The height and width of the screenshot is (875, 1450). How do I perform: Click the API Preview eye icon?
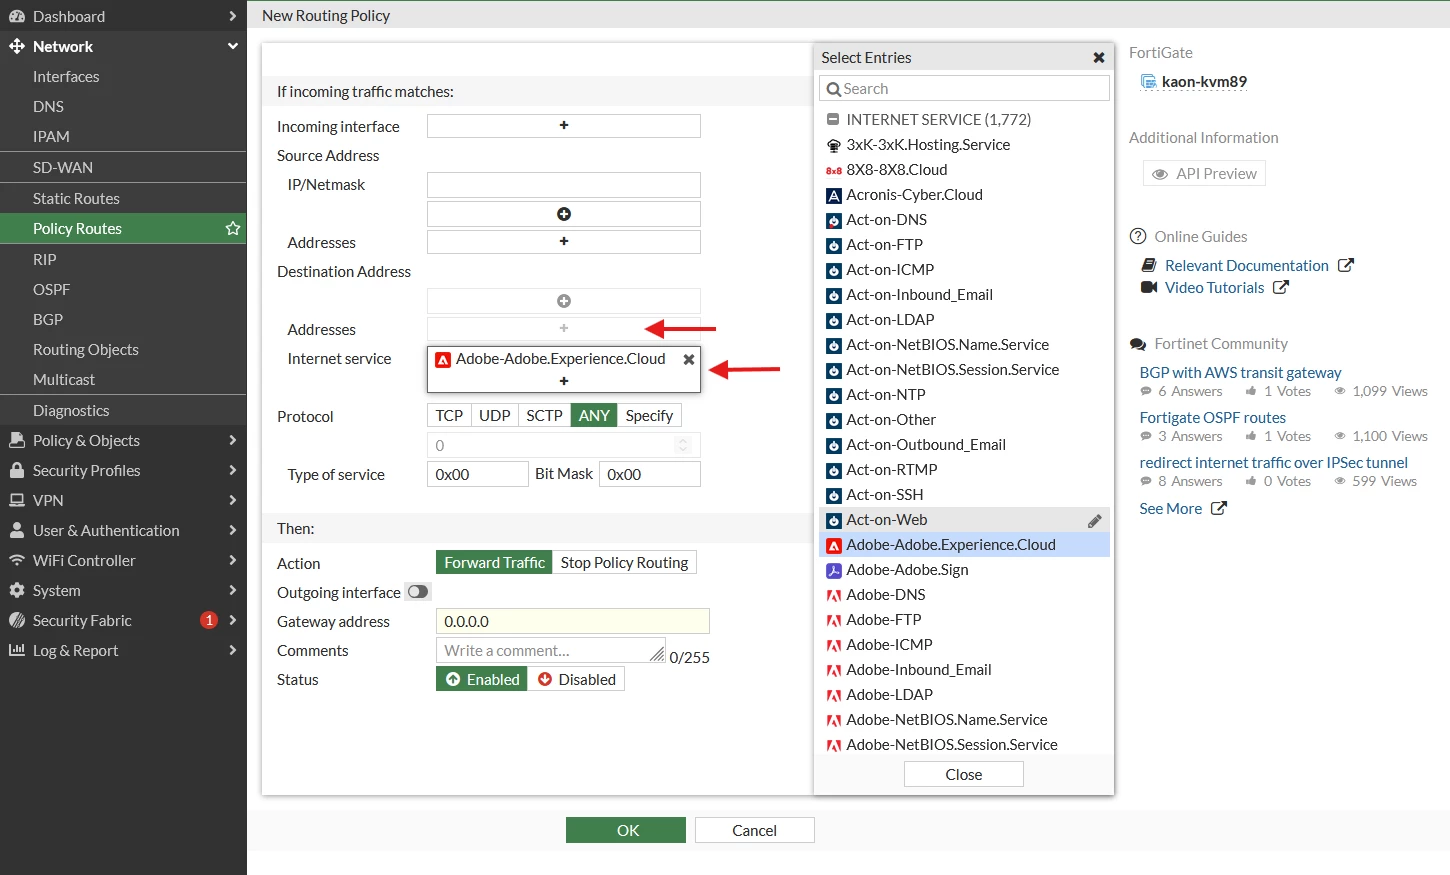pyautogui.click(x=1160, y=174)
